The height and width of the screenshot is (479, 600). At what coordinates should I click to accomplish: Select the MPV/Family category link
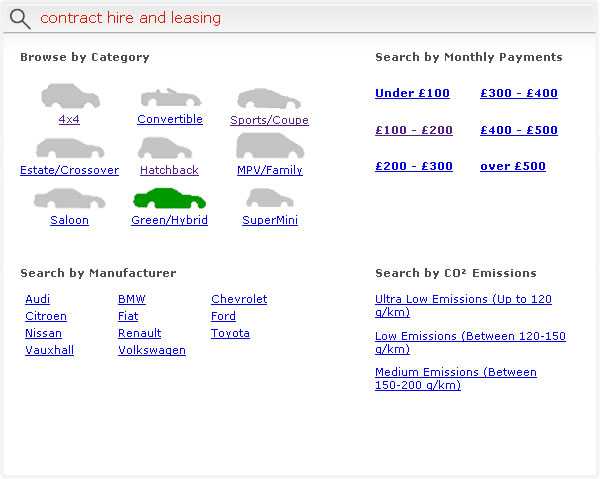click(270, 170)
